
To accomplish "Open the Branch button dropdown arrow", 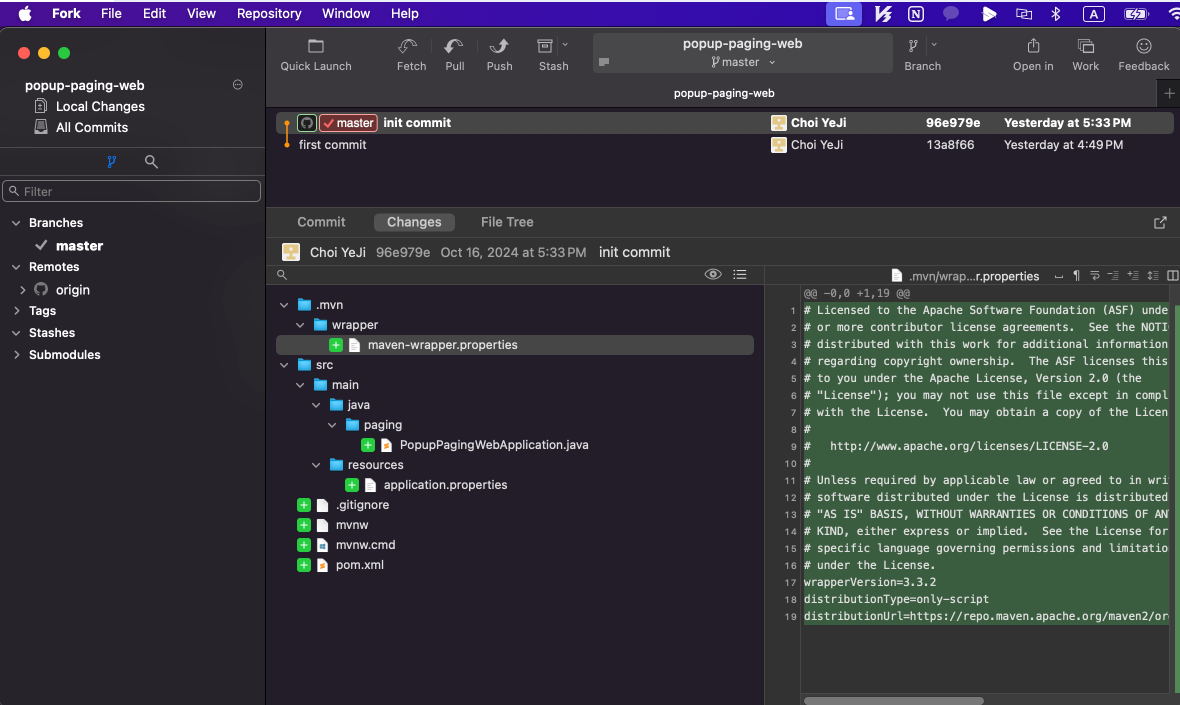I will 934,45.
